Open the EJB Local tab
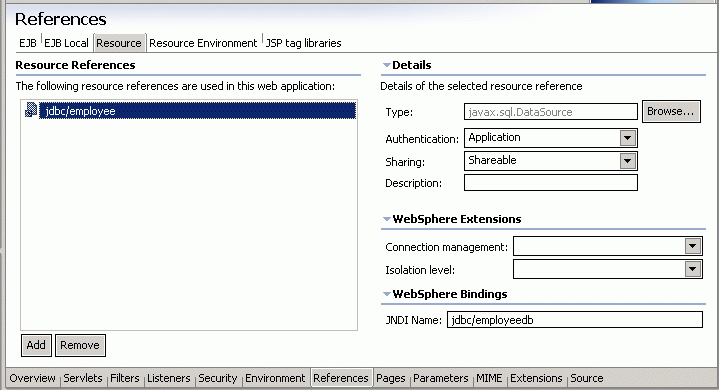 [66, 43]
